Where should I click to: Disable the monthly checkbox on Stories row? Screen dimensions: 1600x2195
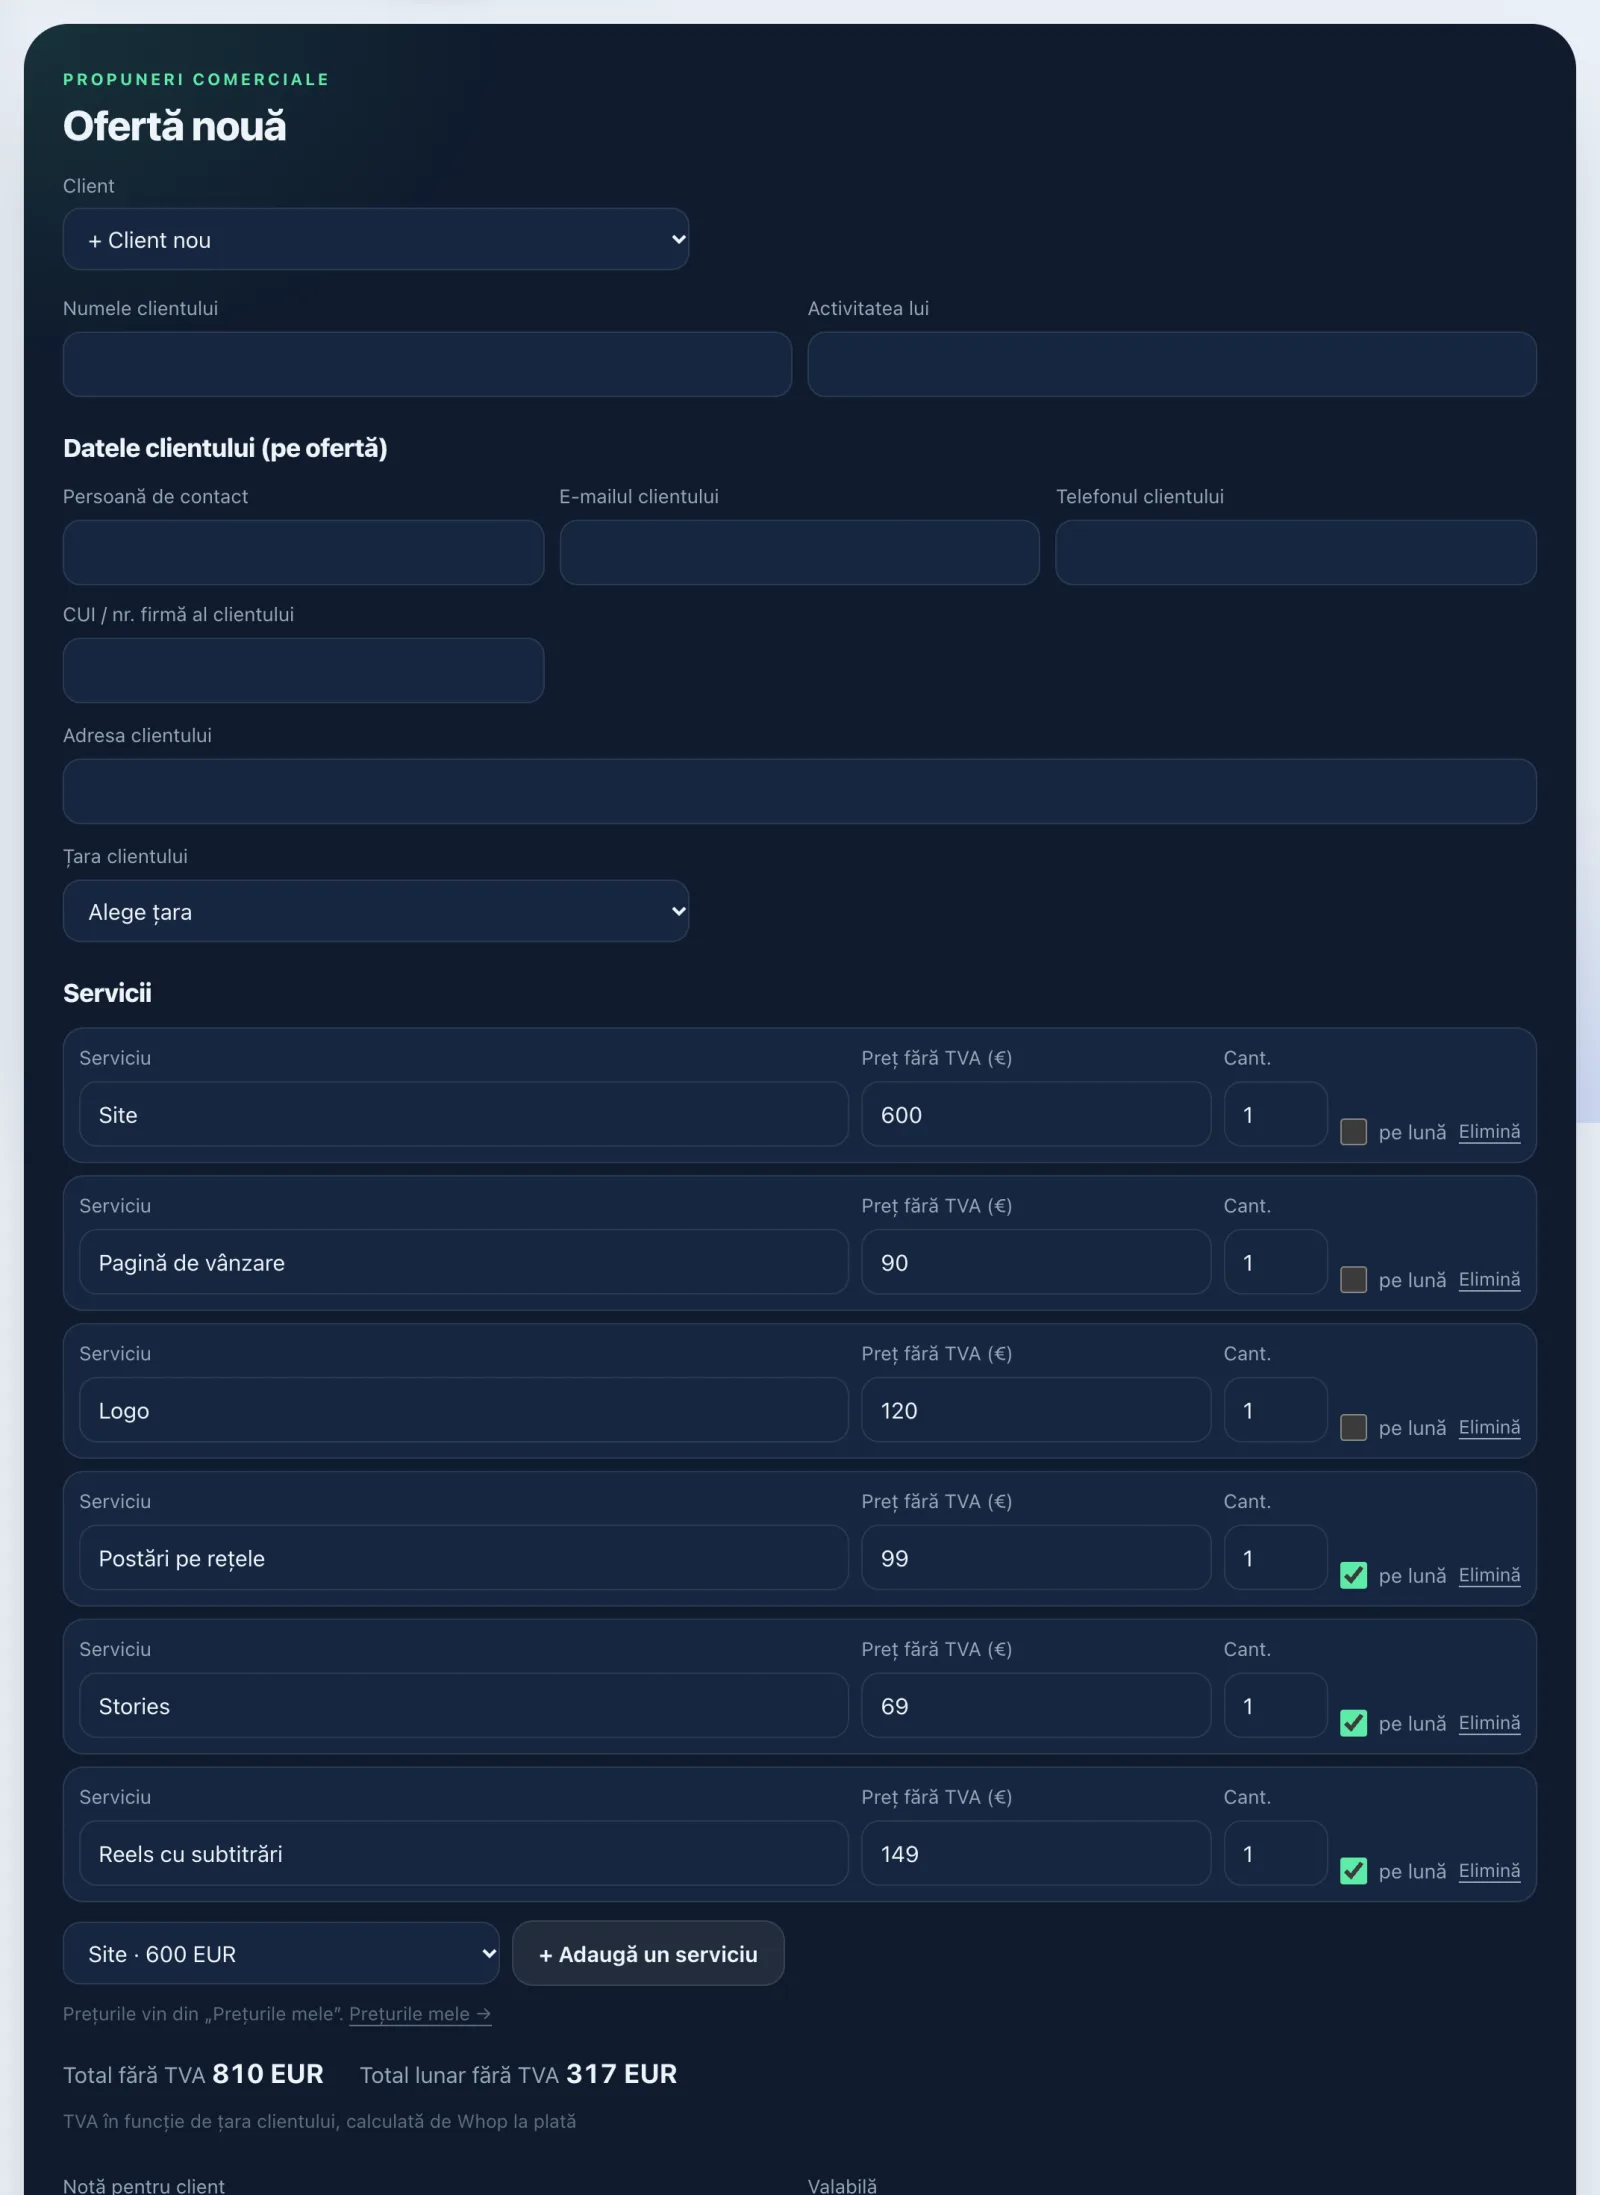click(1353, 1724)
